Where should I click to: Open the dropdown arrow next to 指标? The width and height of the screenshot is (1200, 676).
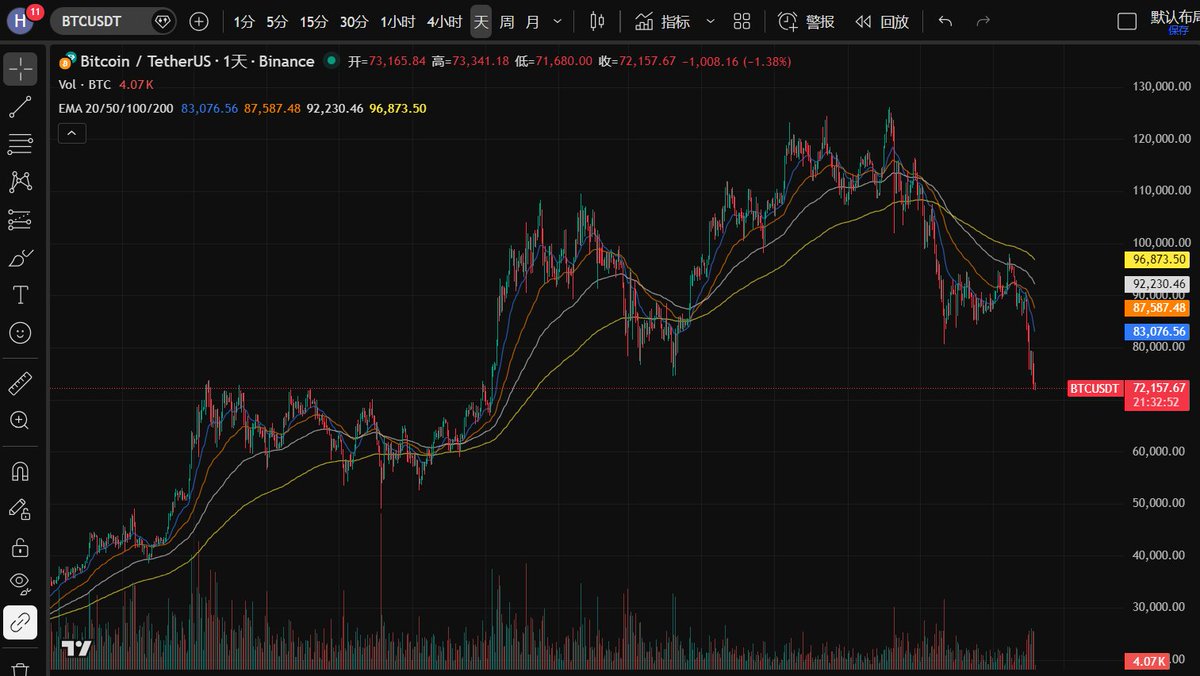[x=710, y=21]
